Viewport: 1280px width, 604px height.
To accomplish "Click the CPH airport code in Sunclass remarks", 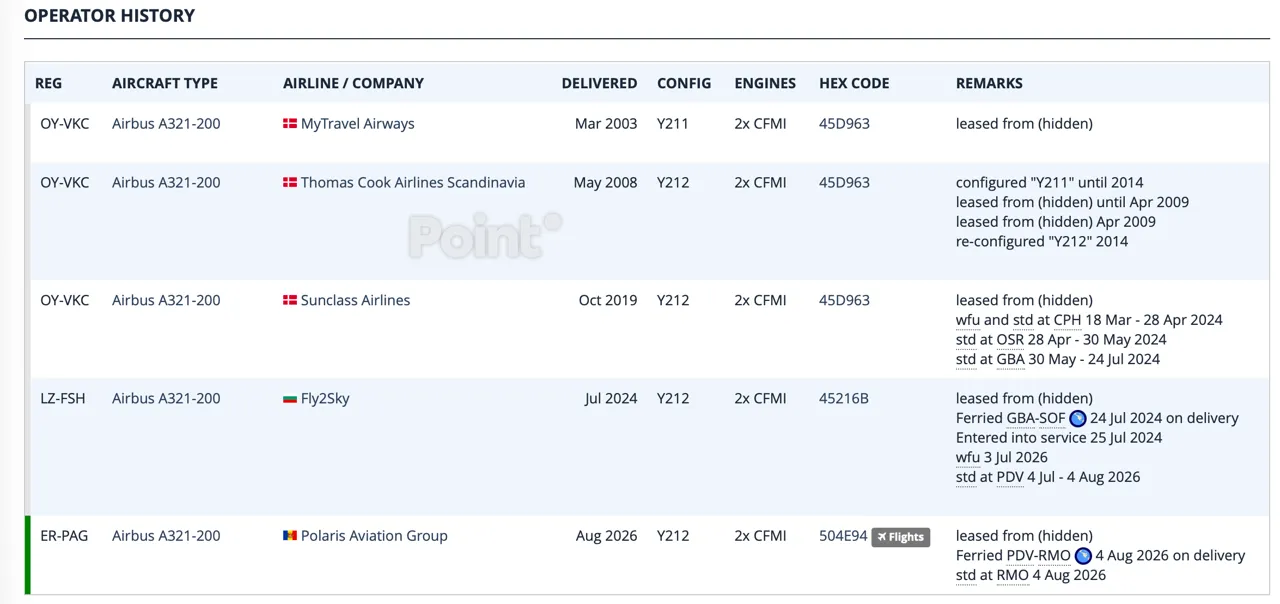I will [x=1067, y=320].
